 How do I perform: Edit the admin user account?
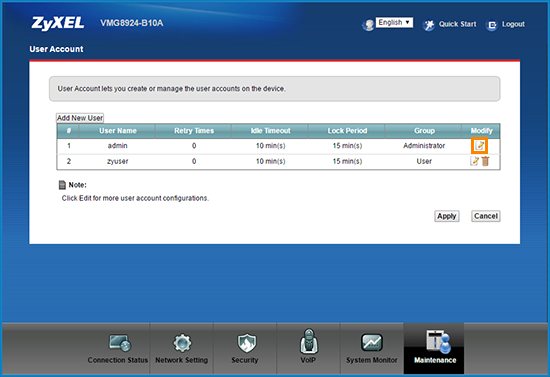coord(479,146)
